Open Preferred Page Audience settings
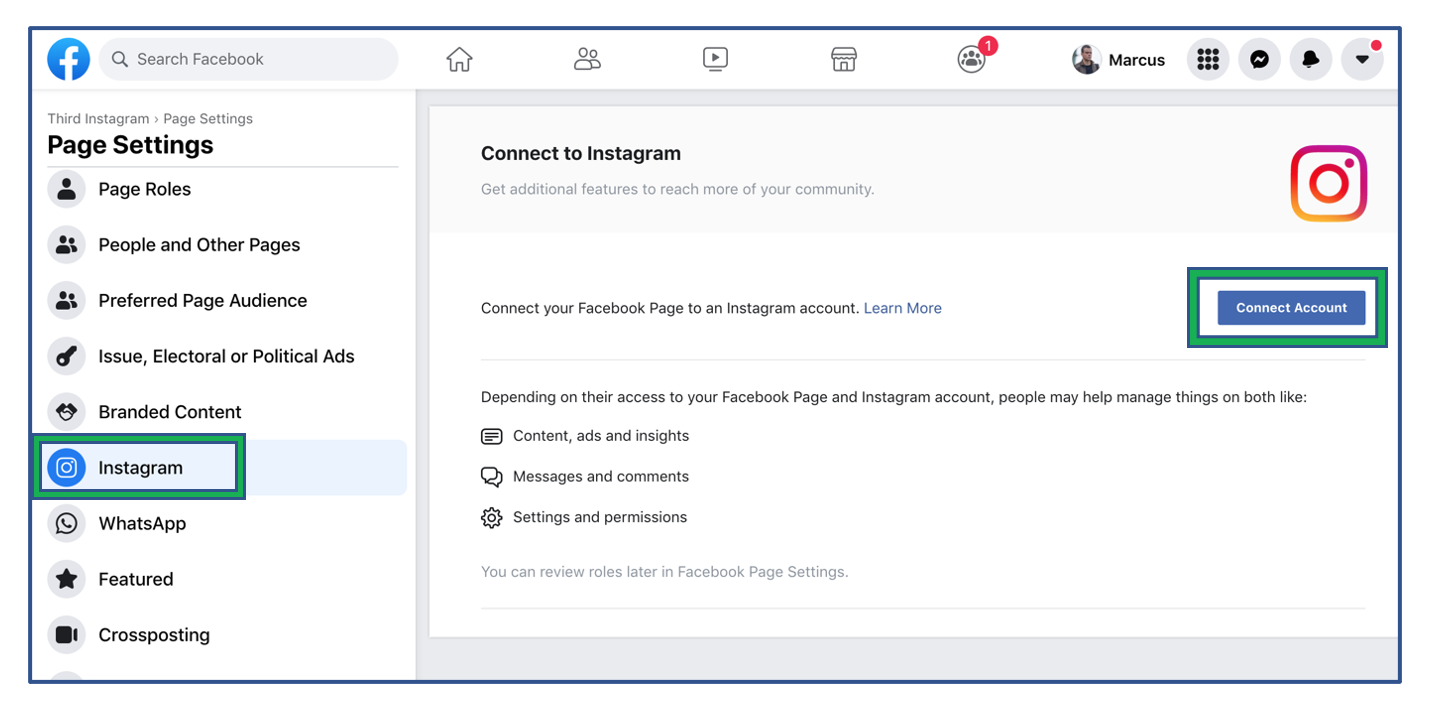Viewport: 1434px width, 714px height. click(x=222, y=301)
